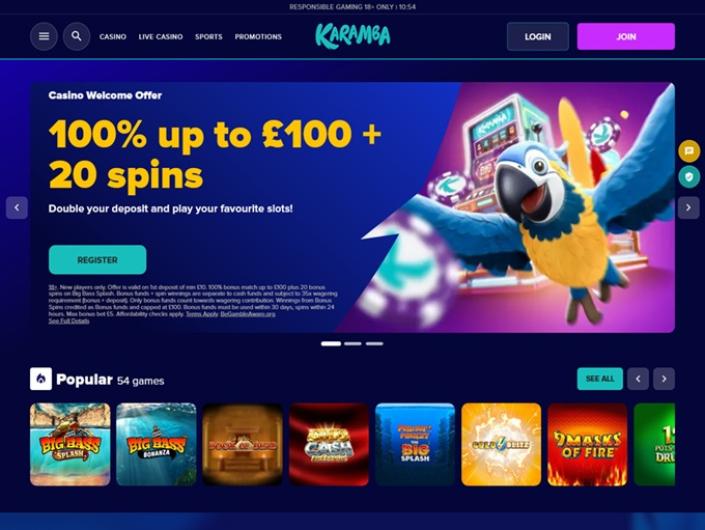705x530 pixels.
Task: Go to previous banner slide arrow
Action: coord(17,208)
